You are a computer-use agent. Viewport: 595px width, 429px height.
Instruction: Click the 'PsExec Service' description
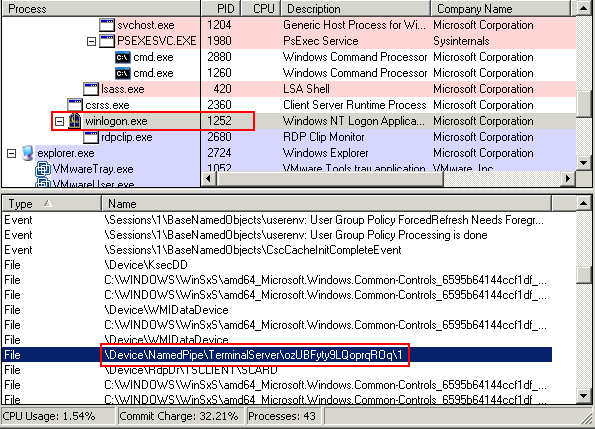[321, 41]
